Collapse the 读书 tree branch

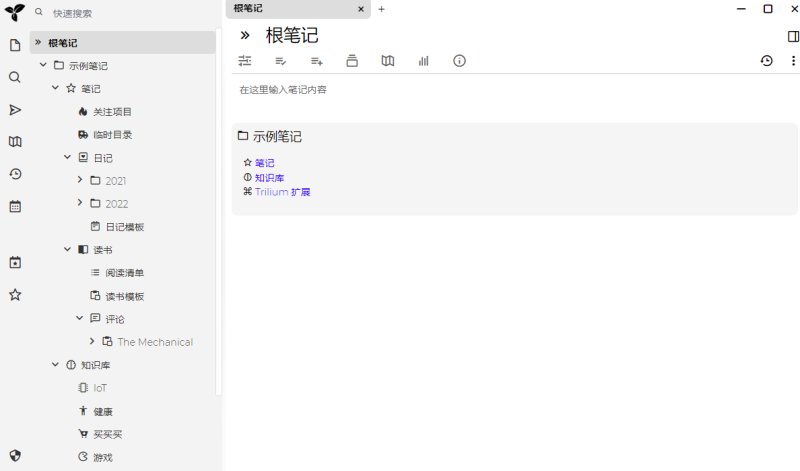(x=67, y=249)
